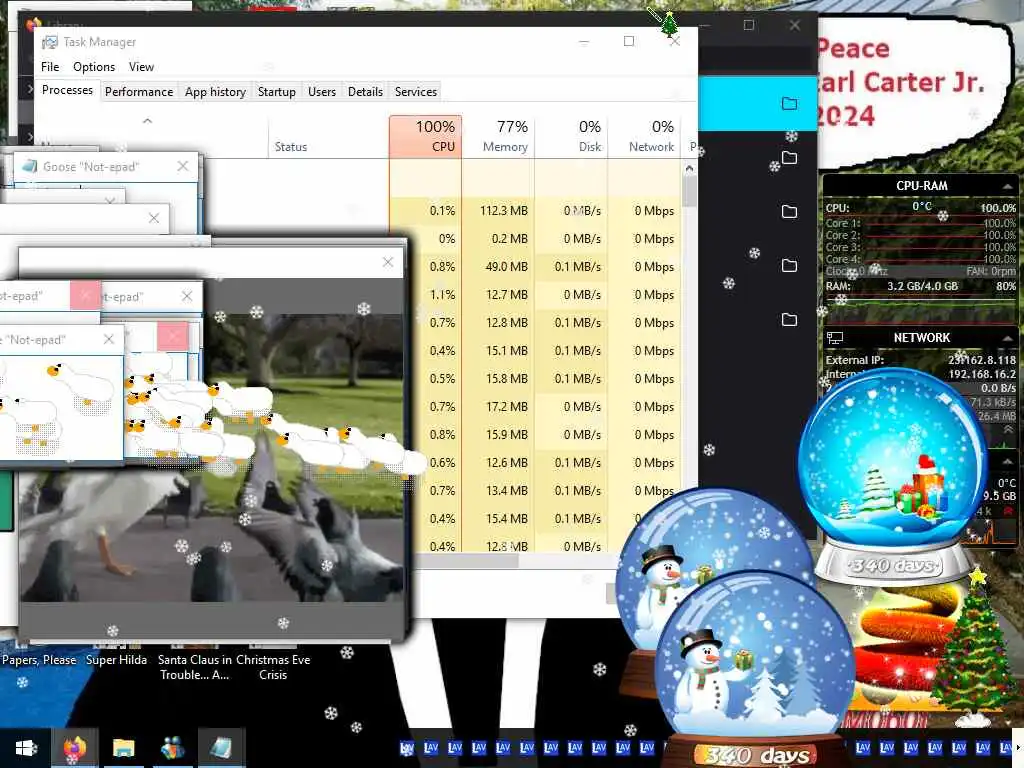The height and width of the screenshot is (768, 1024).
Task: Click the small Christmas tree above Task Manager
Action: coord(669,25)
